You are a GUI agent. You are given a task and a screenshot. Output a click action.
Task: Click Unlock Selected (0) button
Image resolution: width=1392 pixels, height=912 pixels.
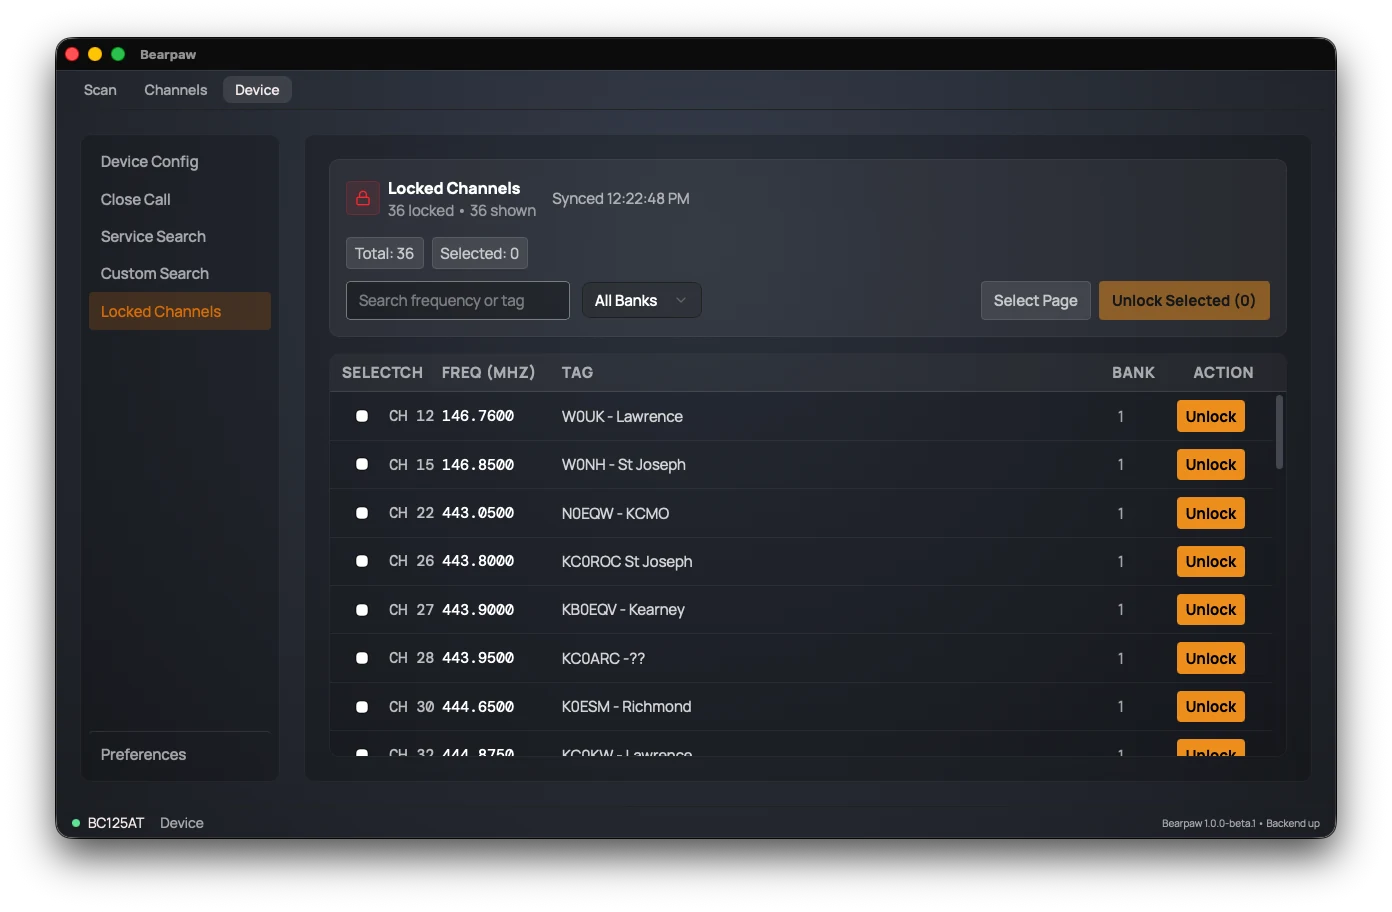pyautogui.click(x=1184, y=300)
